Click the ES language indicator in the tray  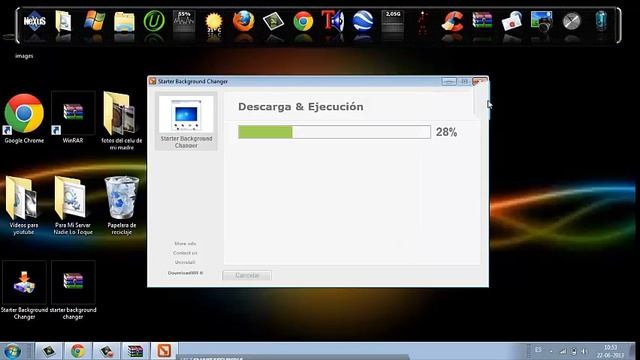[x=538, y=350]
